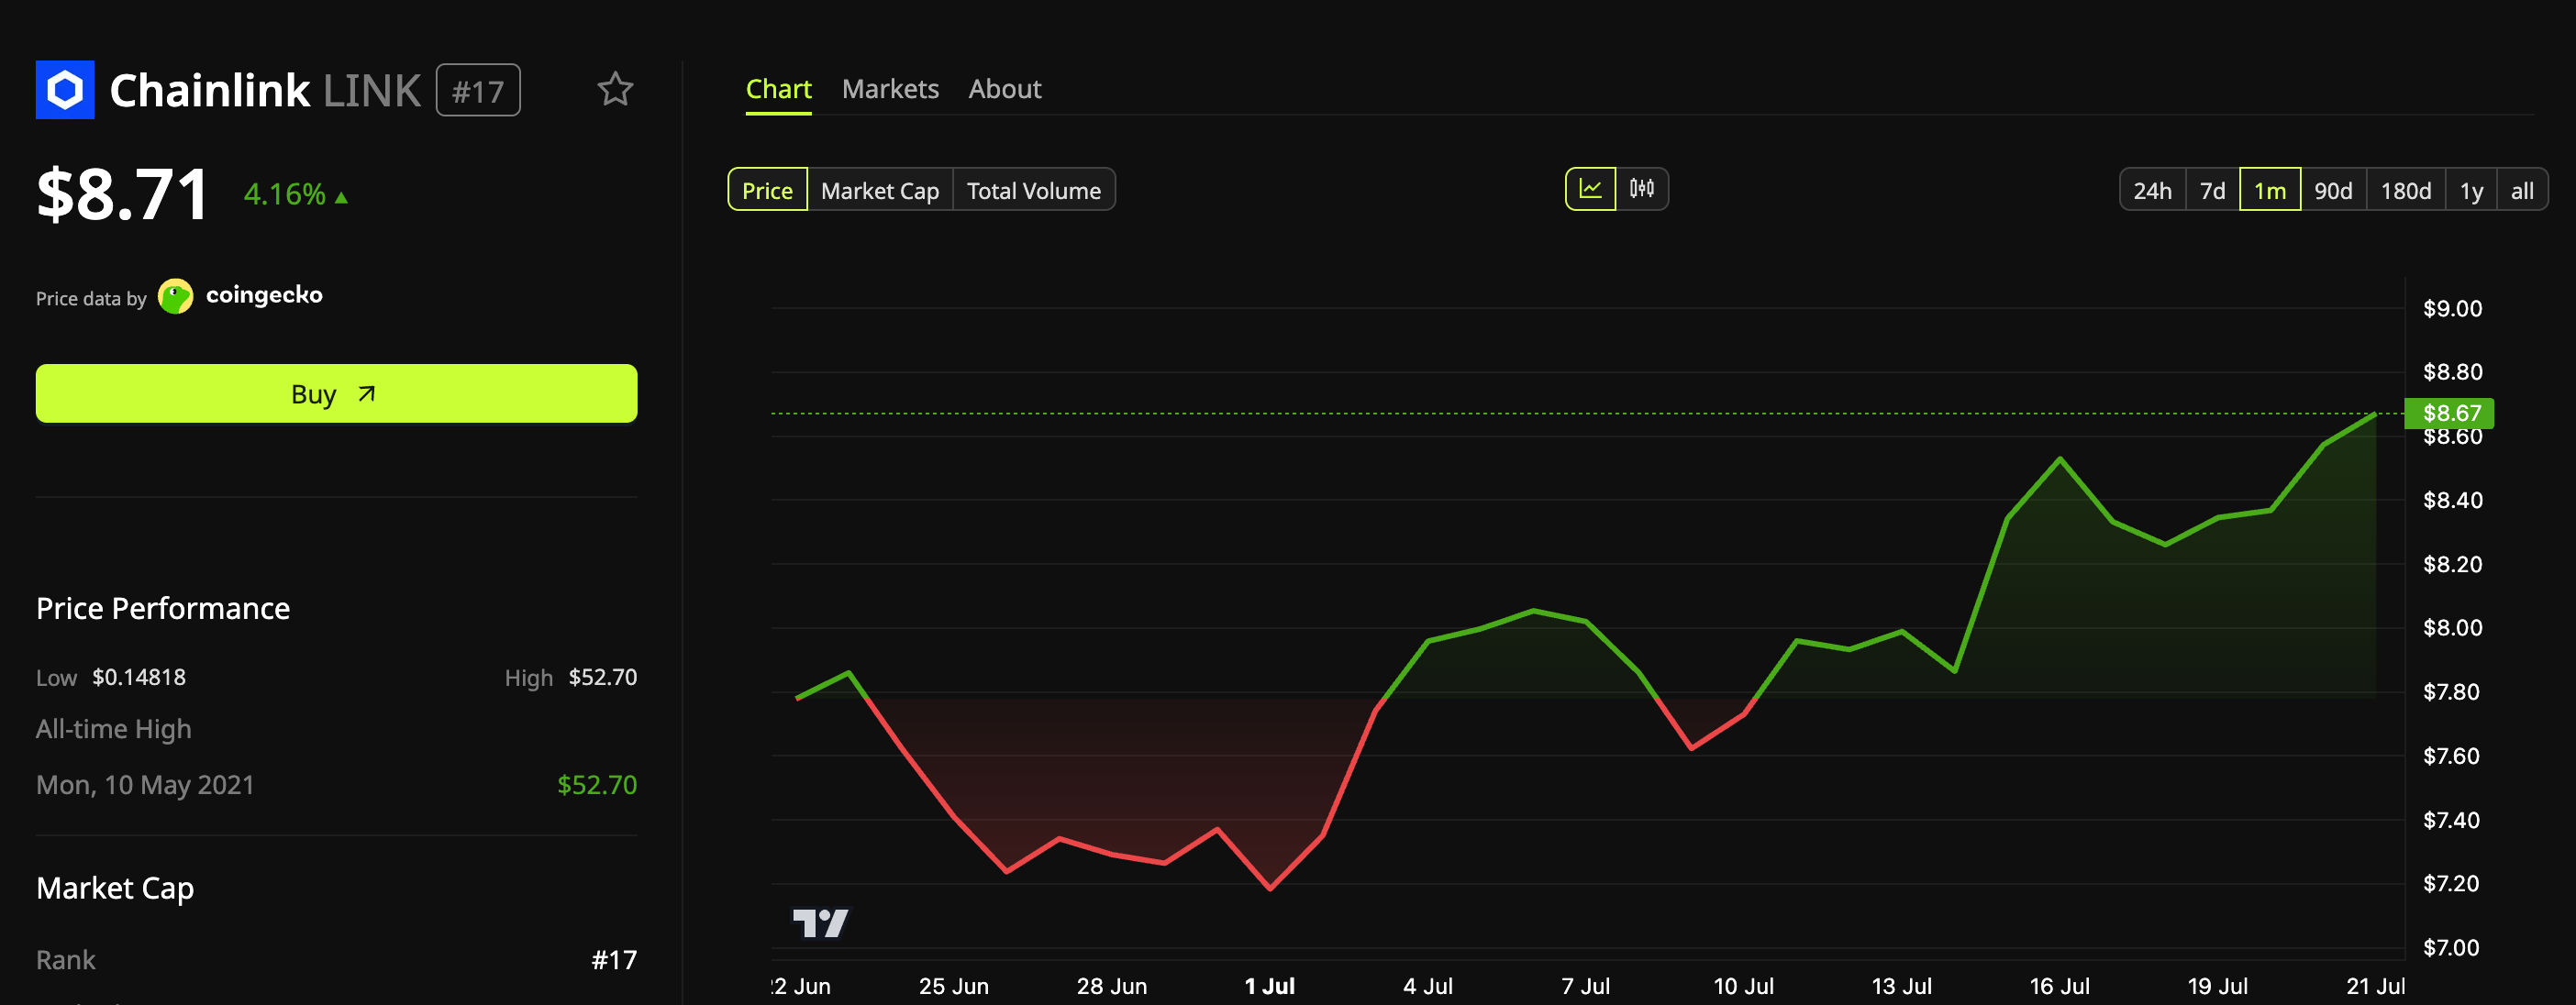This screenshot has width=2576, height=1005.
Task: Click the Chainlink LINK title
Action: (265, 90)
